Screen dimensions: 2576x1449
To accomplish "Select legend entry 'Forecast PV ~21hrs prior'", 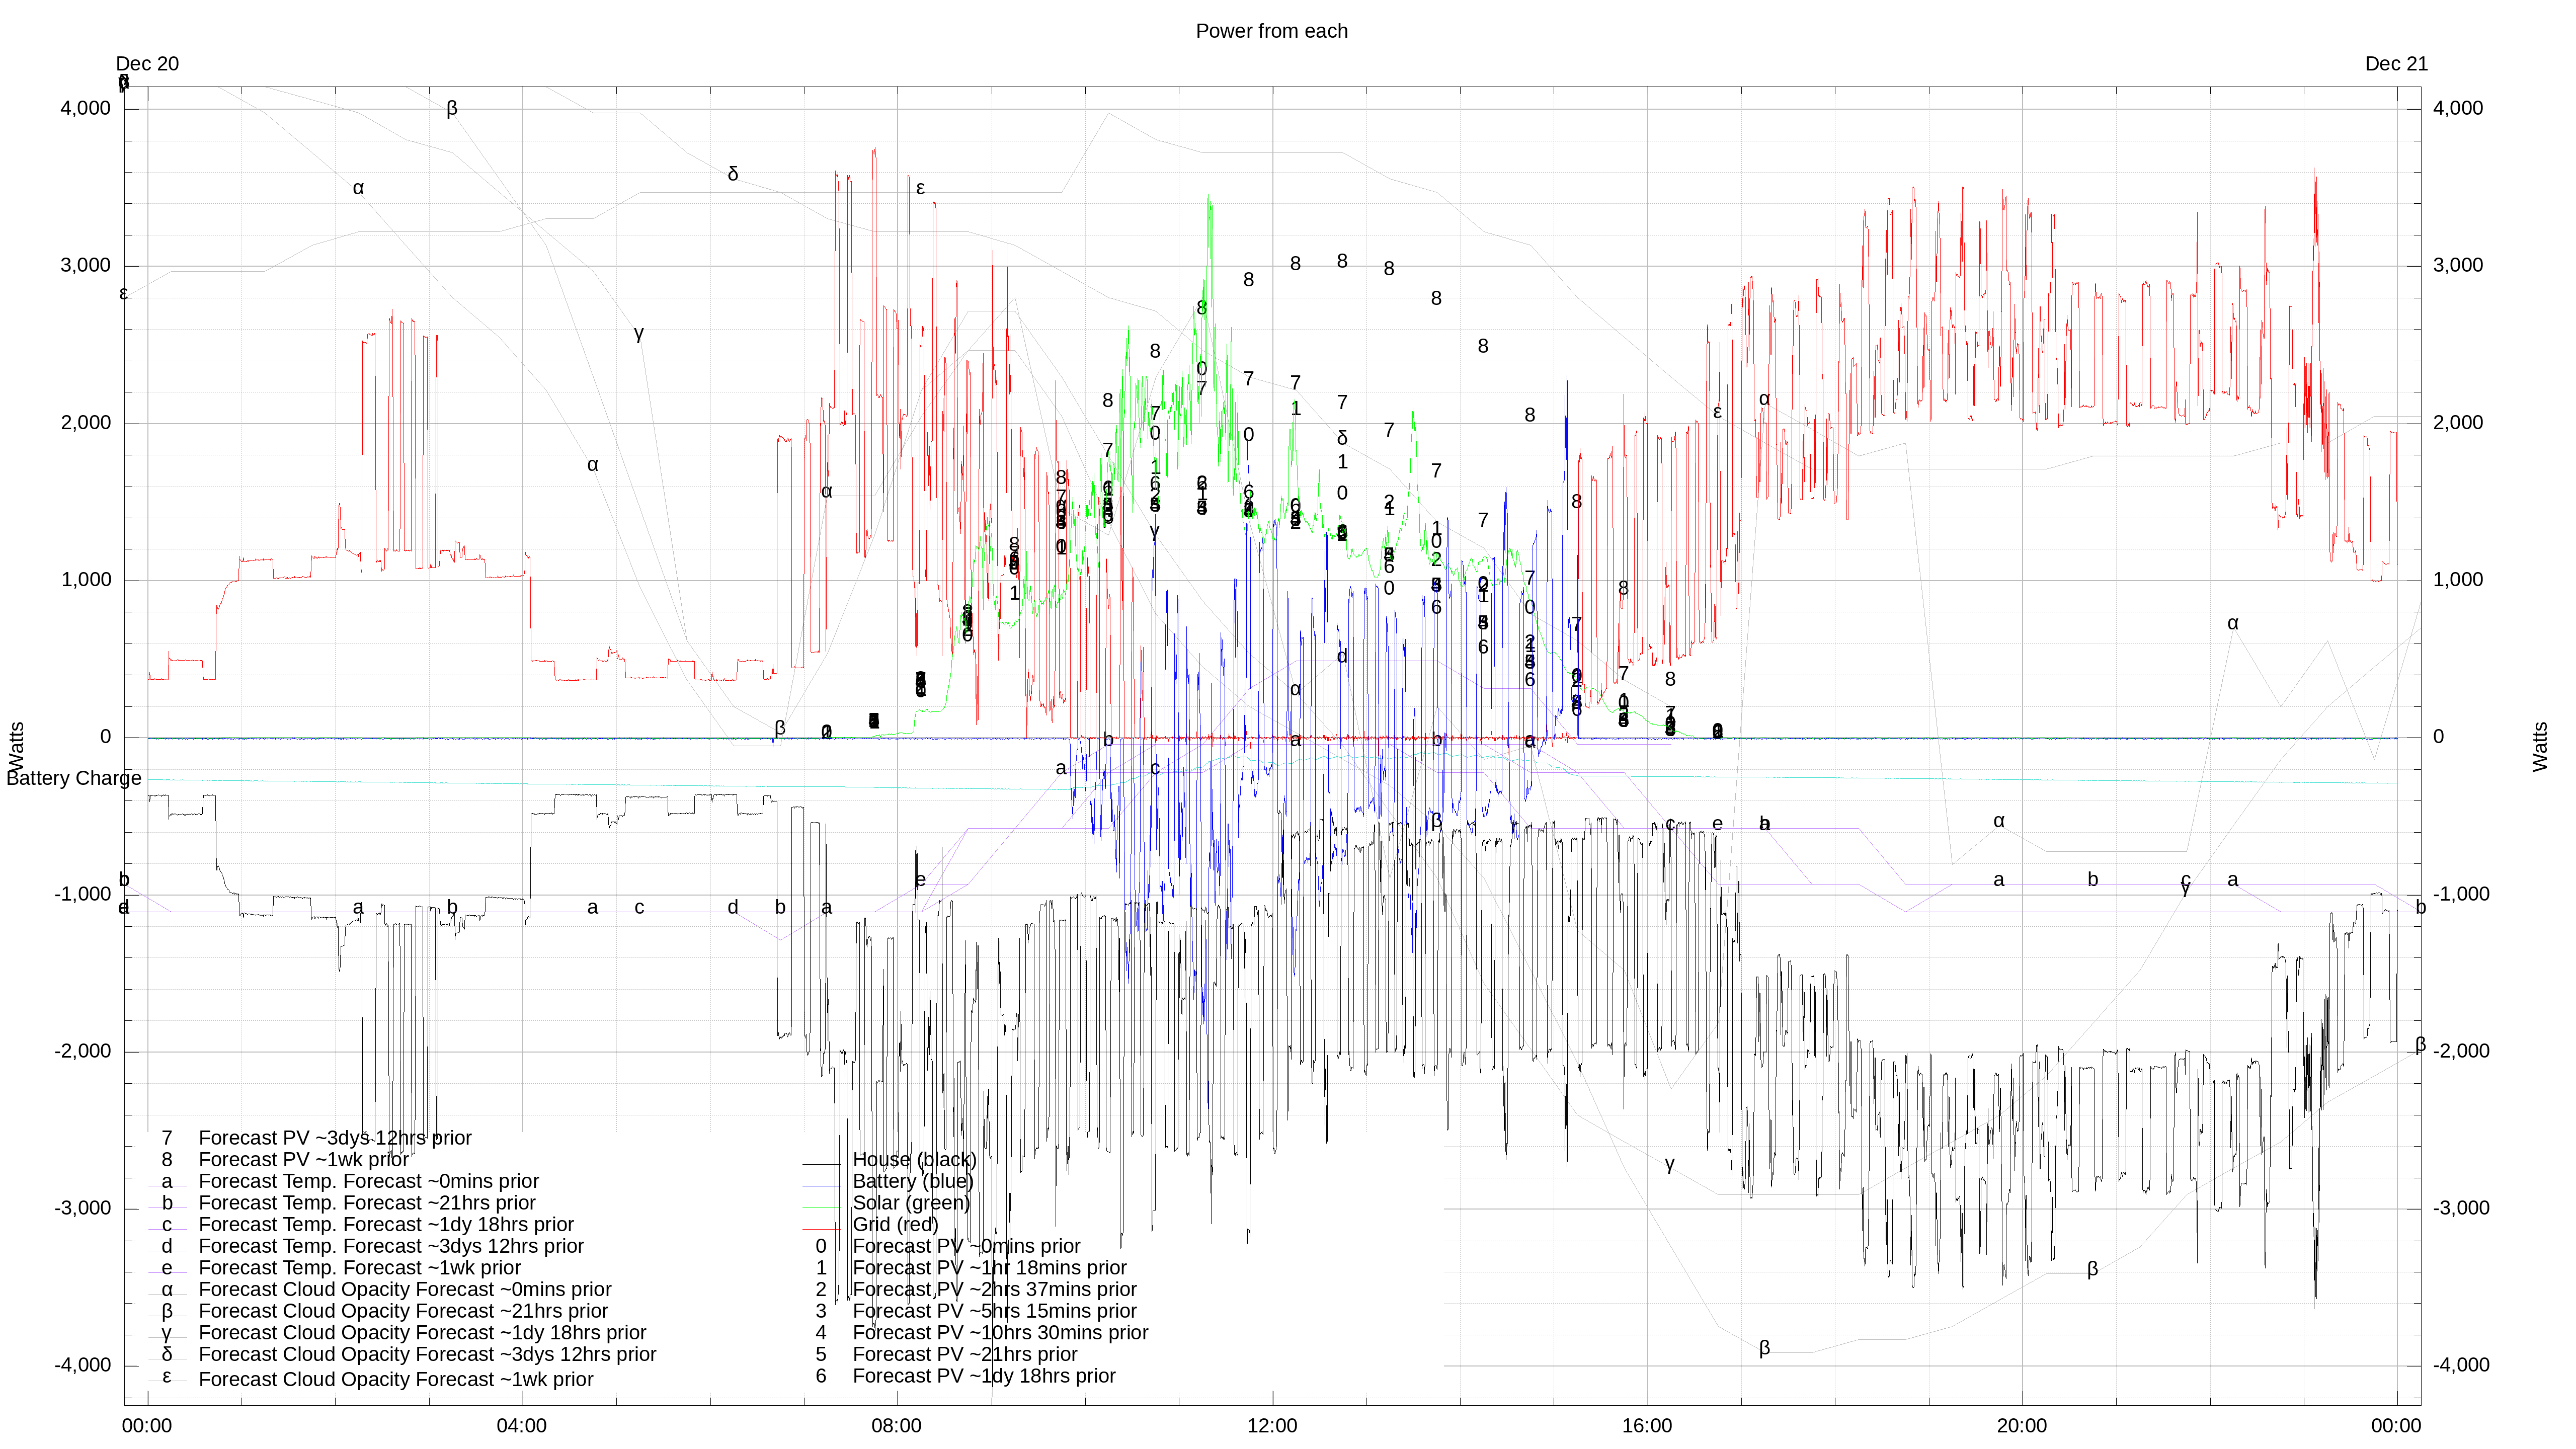I will 965,1355.
